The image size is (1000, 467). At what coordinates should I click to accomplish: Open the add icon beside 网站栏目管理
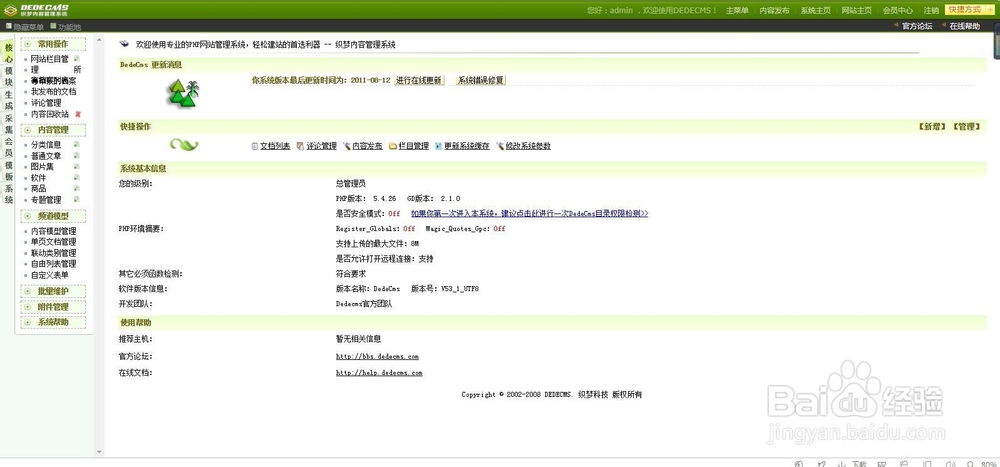(77, 59)
